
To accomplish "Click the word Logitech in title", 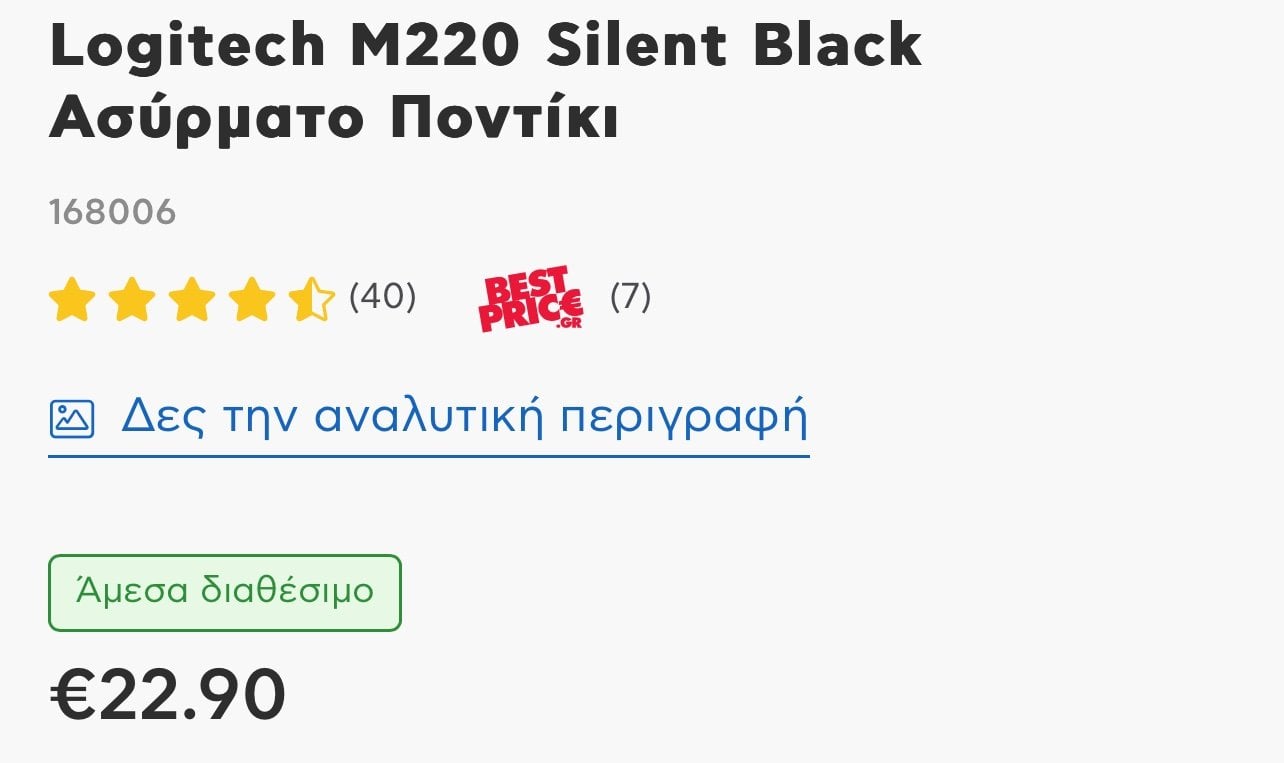I will coord(188,46).
